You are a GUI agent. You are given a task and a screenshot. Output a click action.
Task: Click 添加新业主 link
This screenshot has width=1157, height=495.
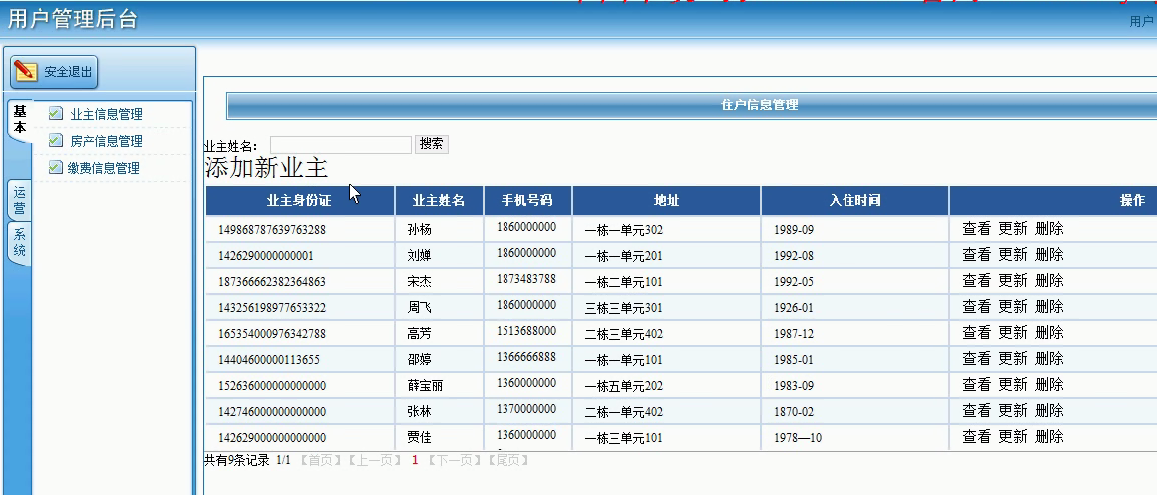266,168
